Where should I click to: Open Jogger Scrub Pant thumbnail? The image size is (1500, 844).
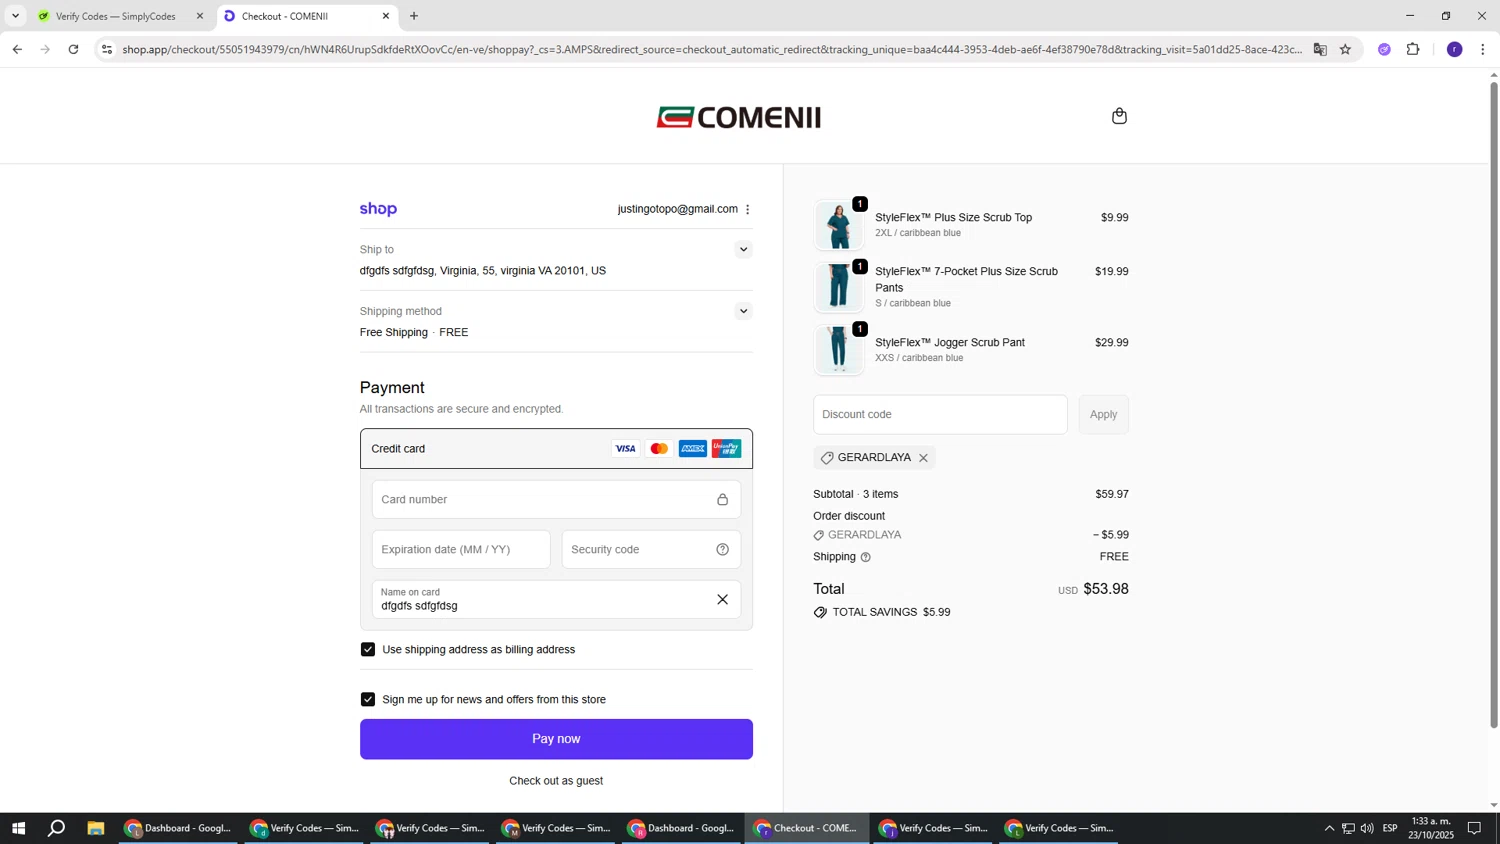(x=838, y=350)
